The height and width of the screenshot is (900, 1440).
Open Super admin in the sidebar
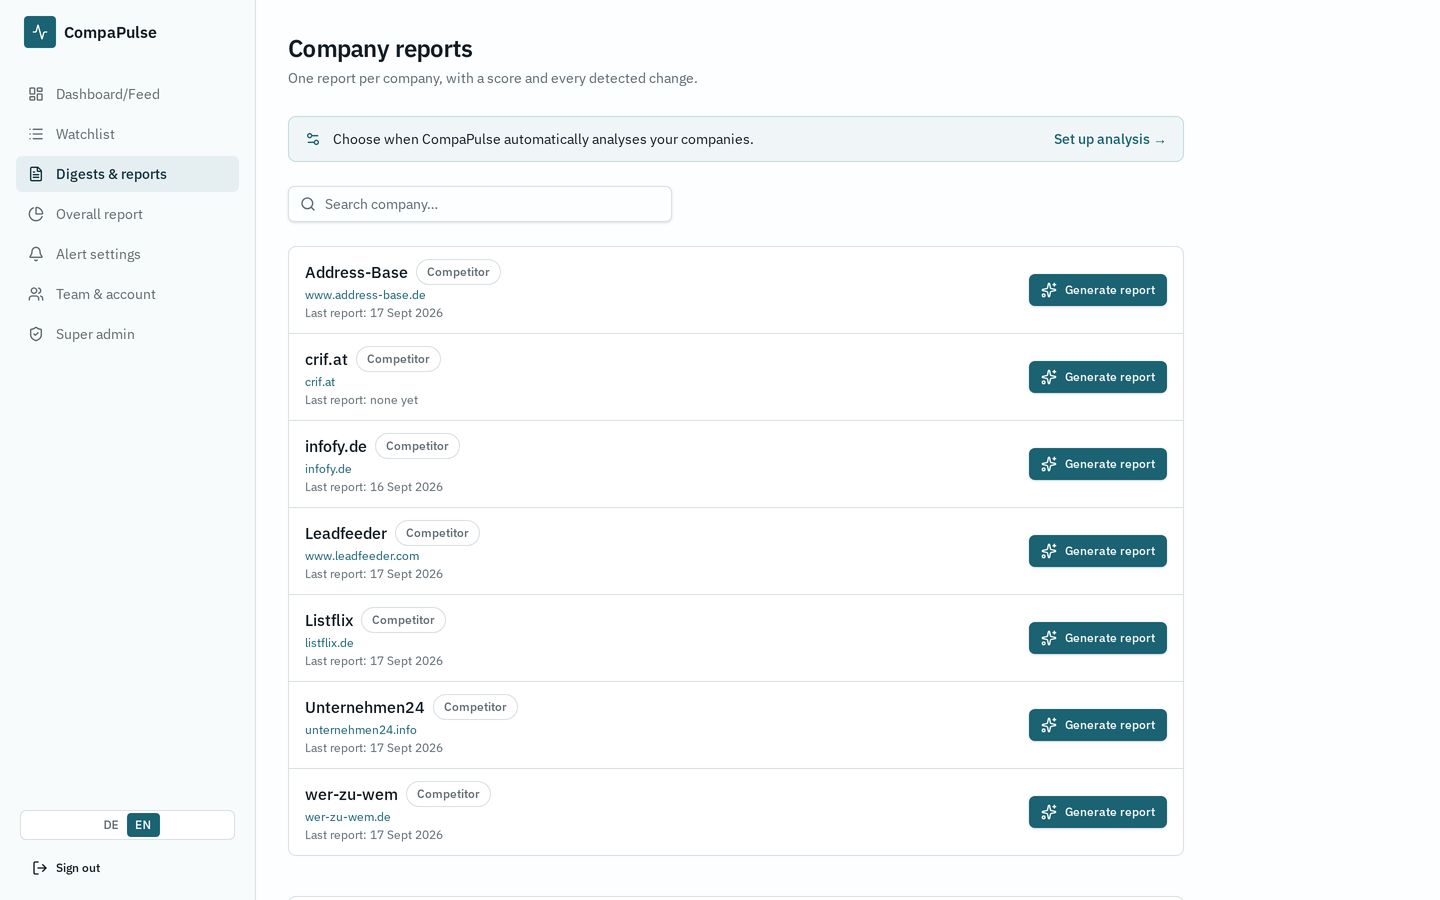[127, 334]
